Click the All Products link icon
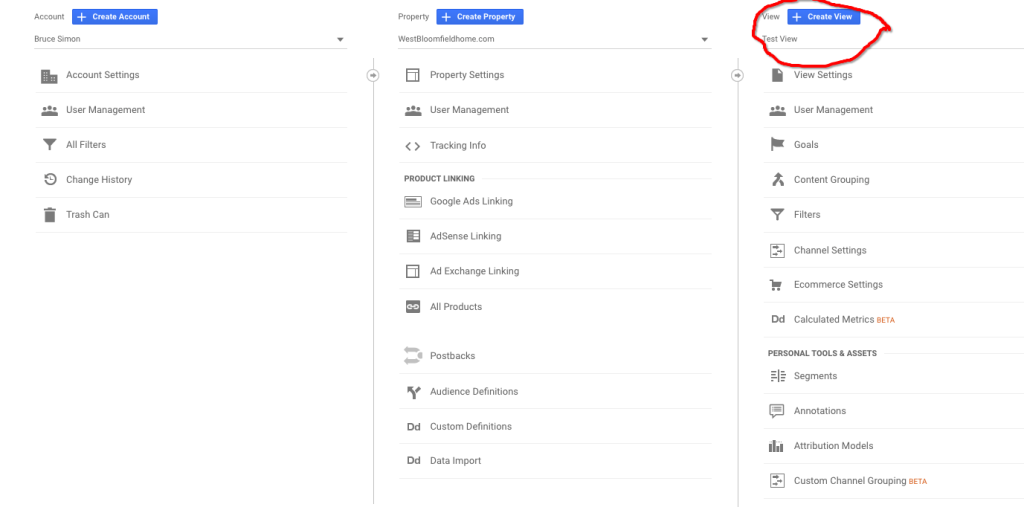 coord(413,306)
